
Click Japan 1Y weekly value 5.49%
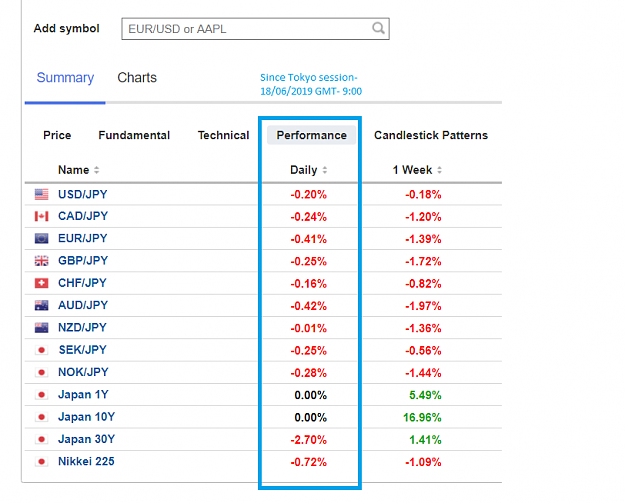[425, 395]
